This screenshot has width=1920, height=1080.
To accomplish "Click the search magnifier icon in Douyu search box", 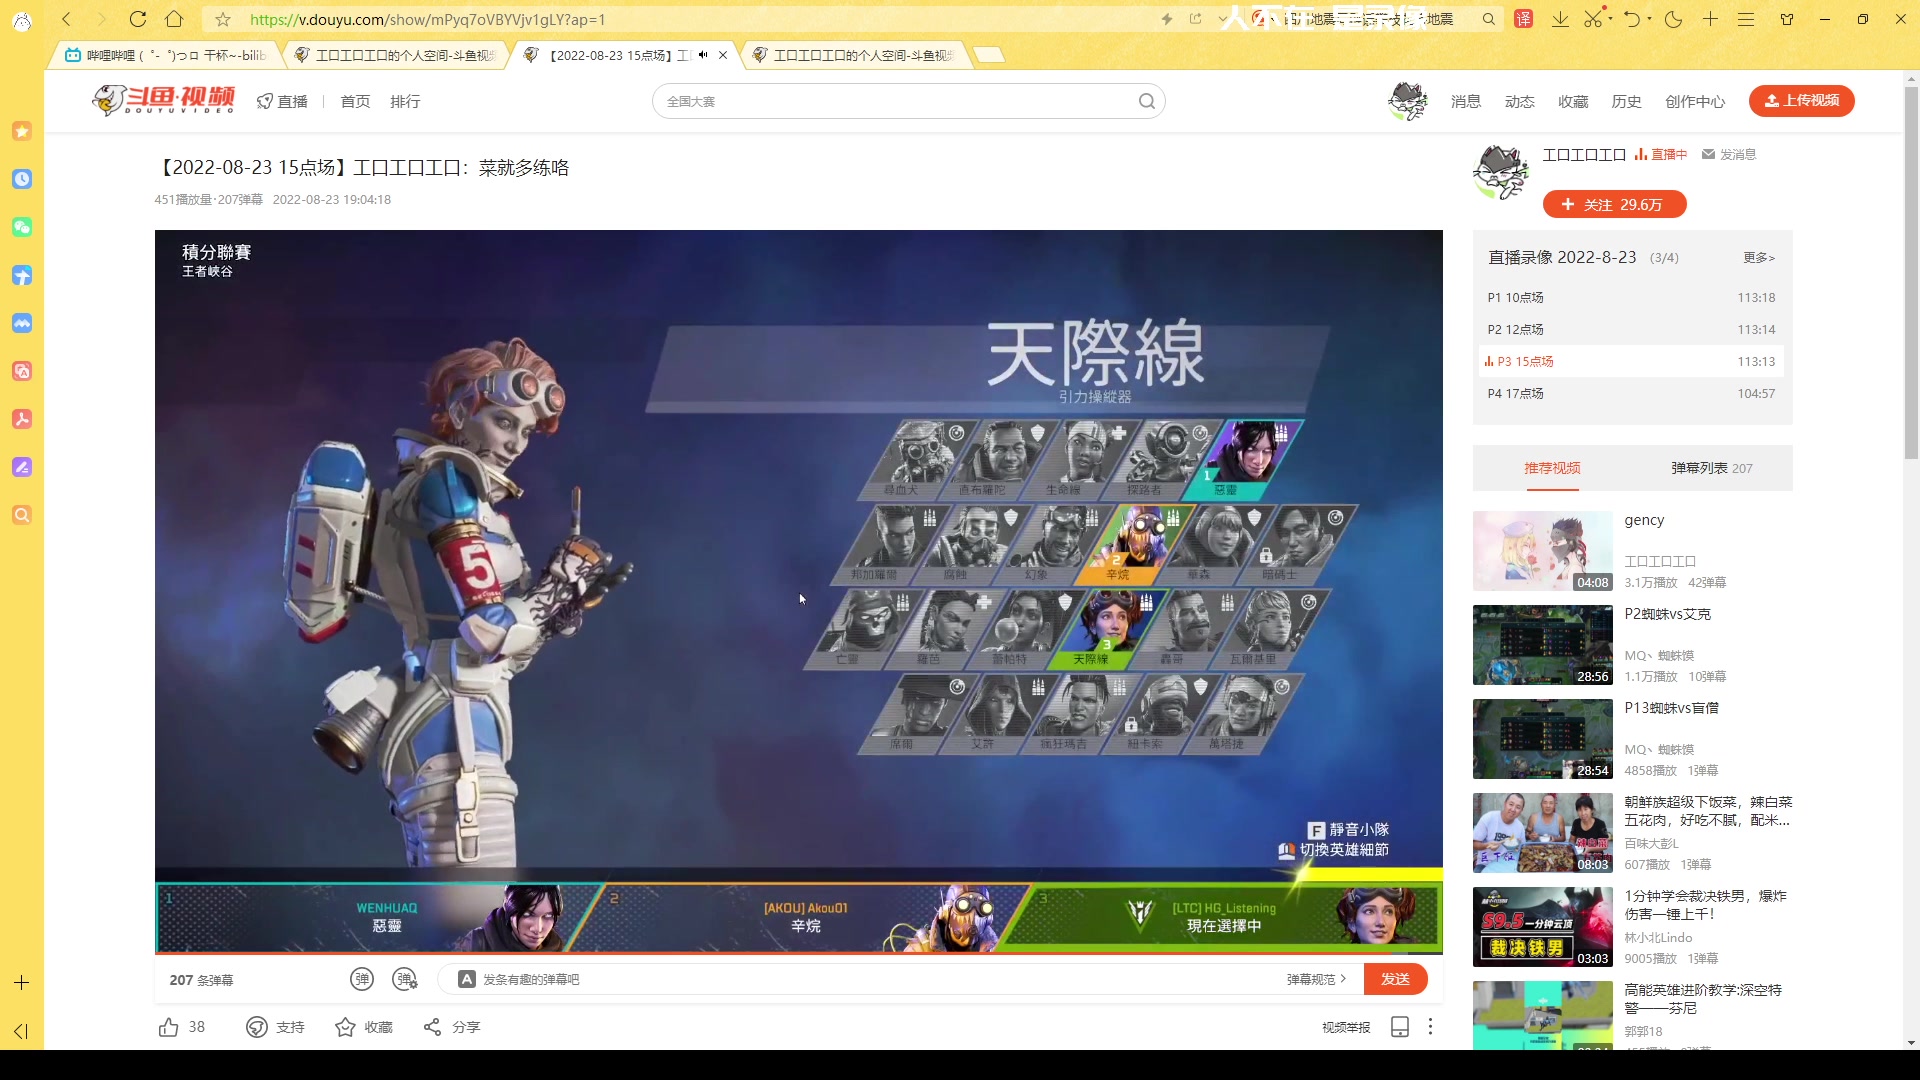I will tap(1146, 101).
